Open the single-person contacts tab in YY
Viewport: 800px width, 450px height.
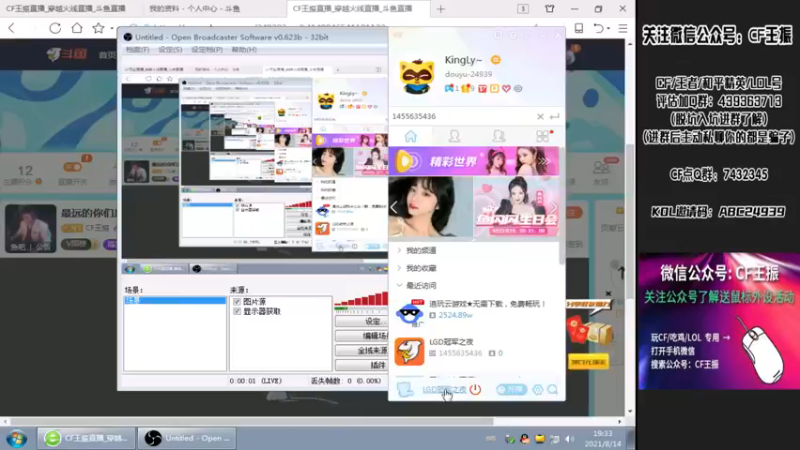(x=454, y=136)
